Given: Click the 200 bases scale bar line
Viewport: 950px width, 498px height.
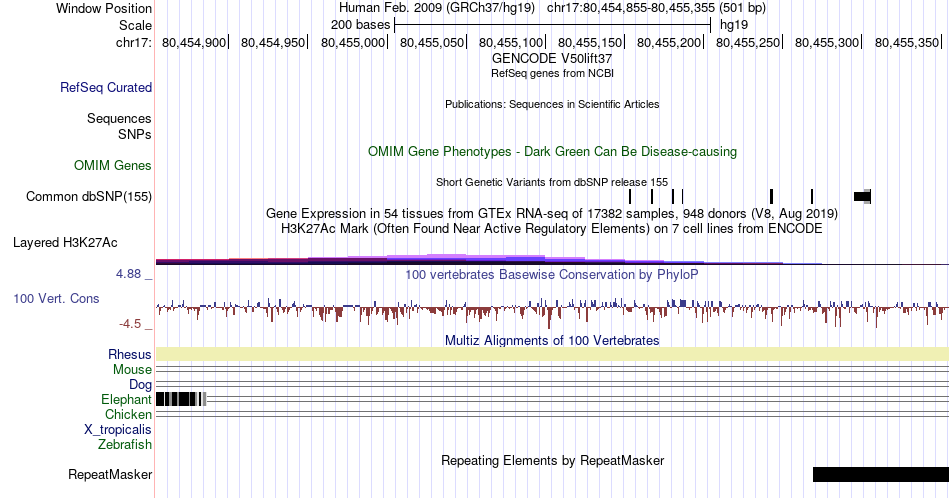Looking at the screenshot, I should 552,25.
